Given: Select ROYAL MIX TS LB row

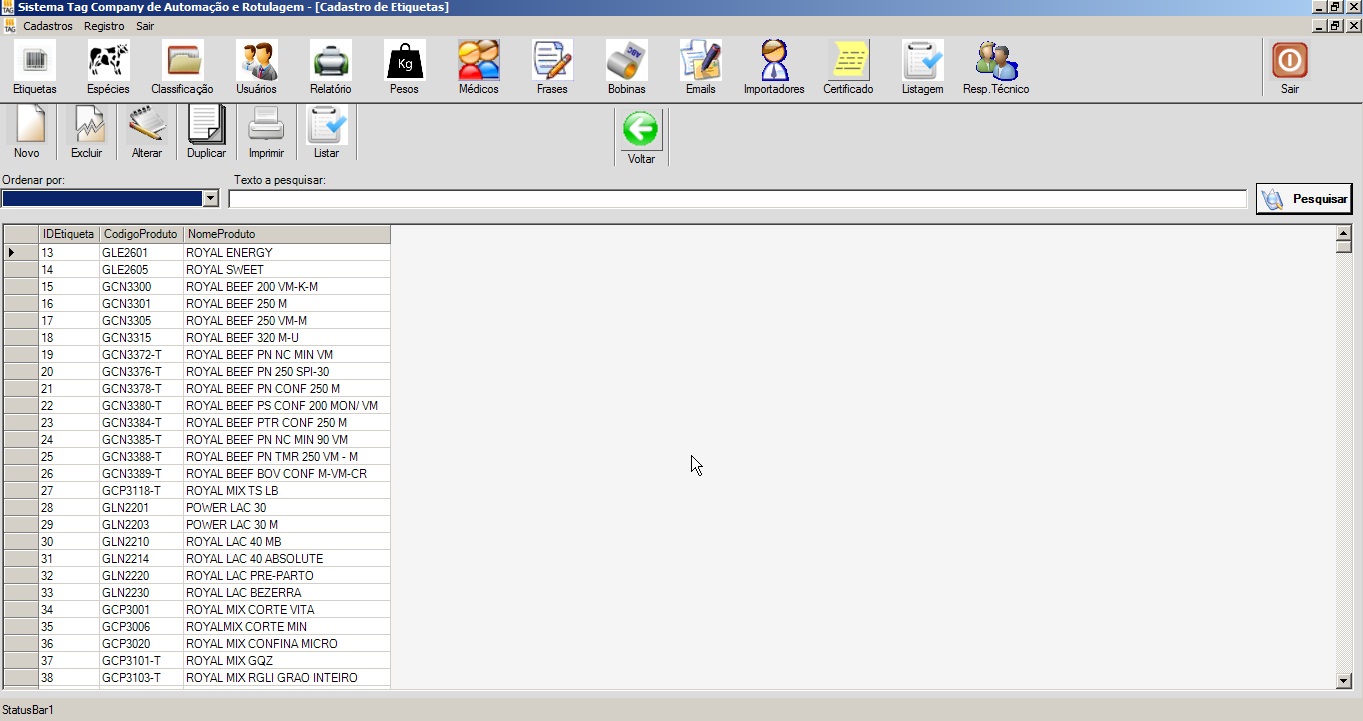Looking at the screenshot, I should coord(197,491).
